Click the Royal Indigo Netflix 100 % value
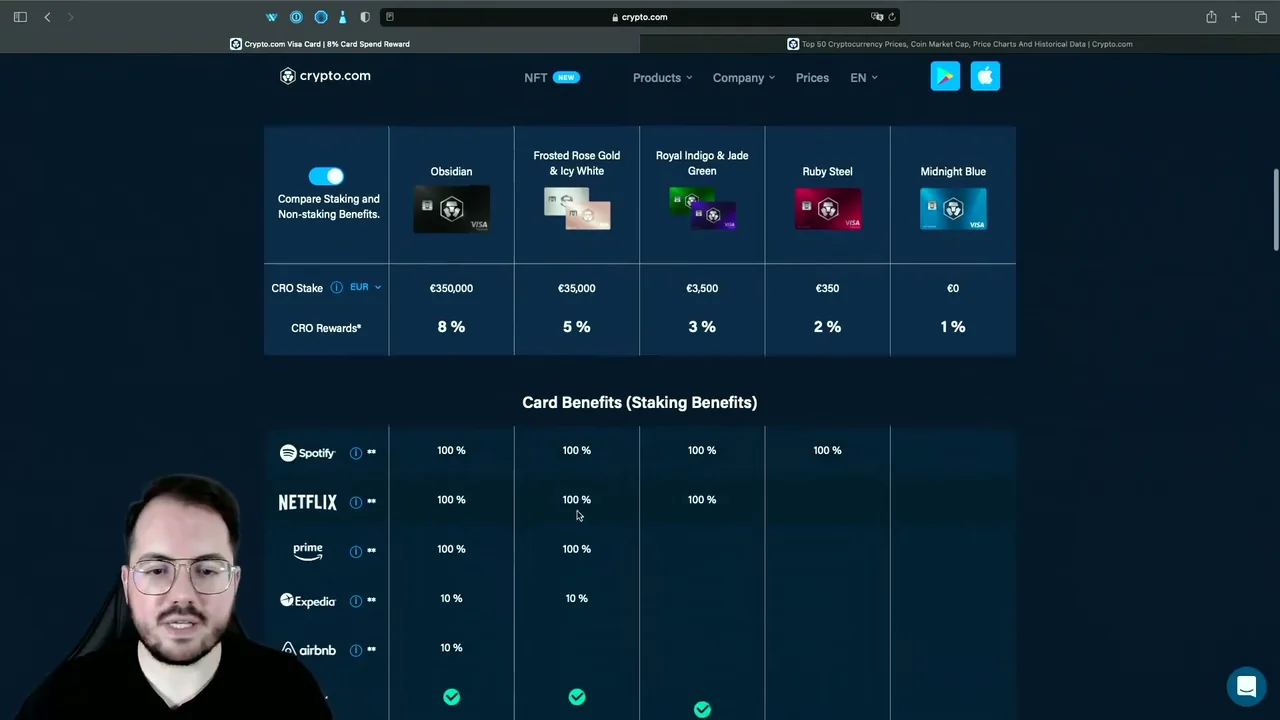This screenshot has height=720, width=1280. [702, 500]
